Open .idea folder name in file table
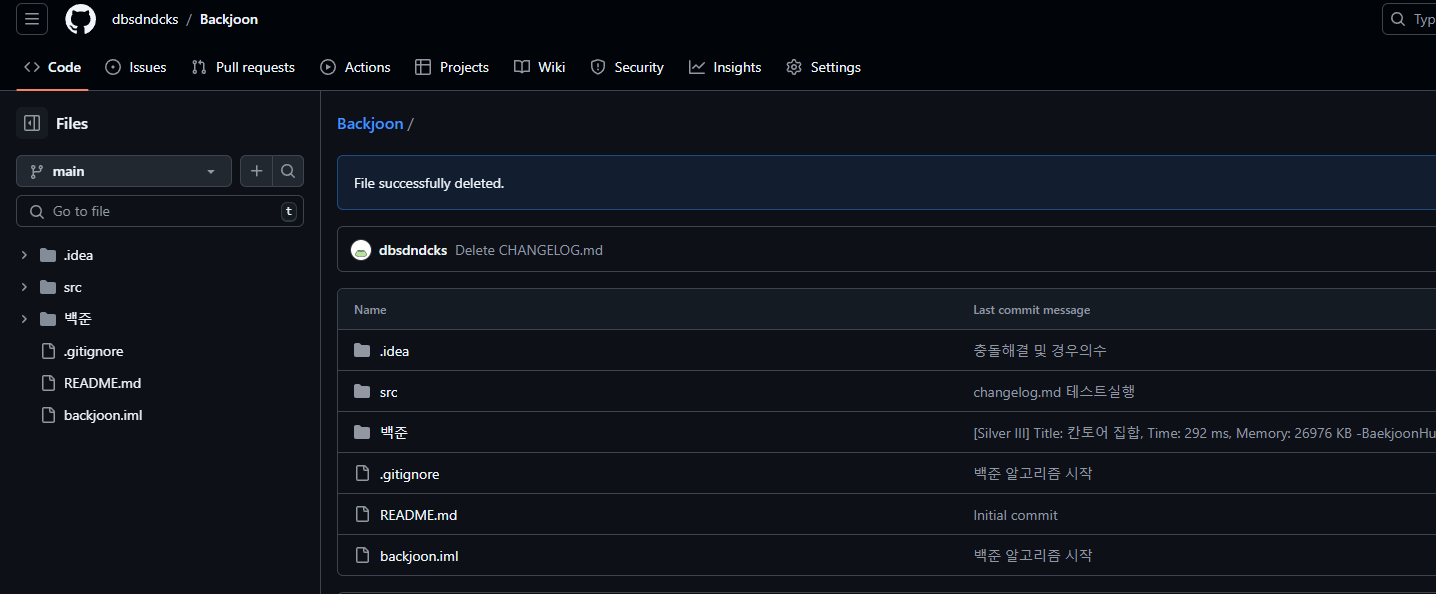Image resolution: width=1436 pixels, height=594 pixels. tap(394, 351)
